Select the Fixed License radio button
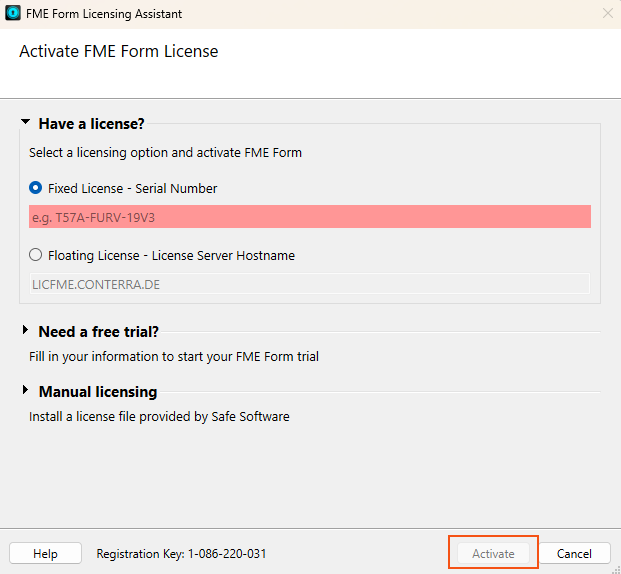The height and width of the screenshot is (574, 621). click(x=35, y=188)
